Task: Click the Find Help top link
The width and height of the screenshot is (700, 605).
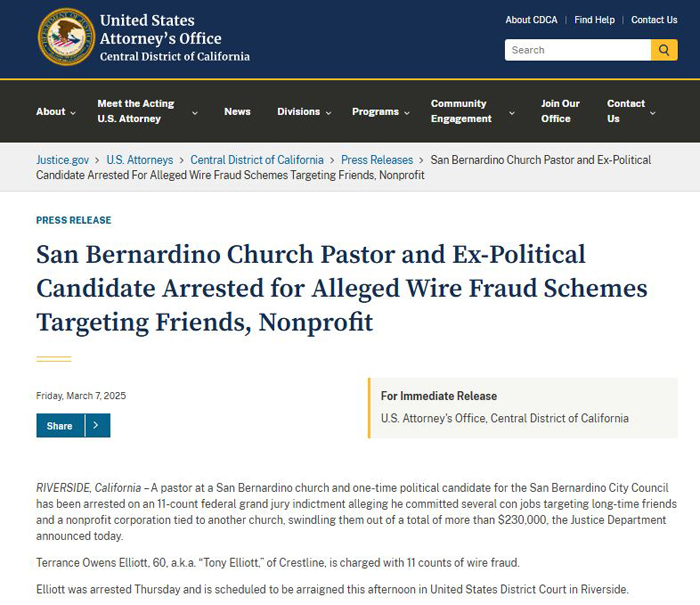Action: (594, 20)
